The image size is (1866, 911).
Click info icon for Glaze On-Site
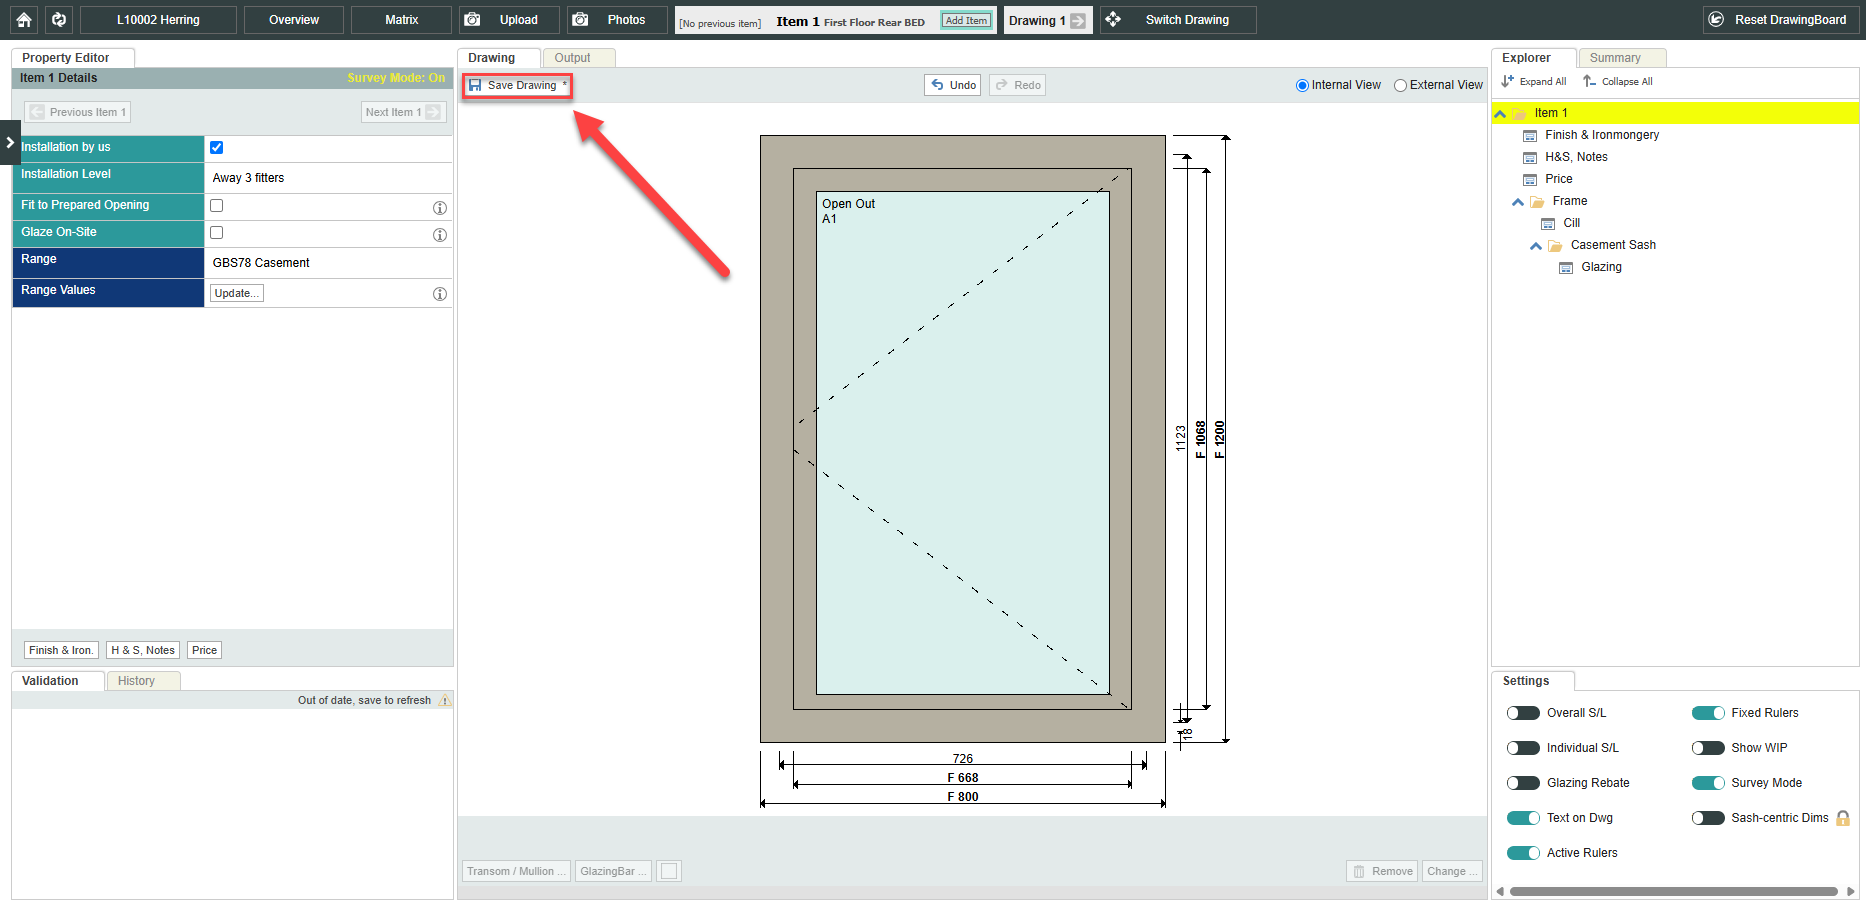pyautogui.click(x=439, y=235)
